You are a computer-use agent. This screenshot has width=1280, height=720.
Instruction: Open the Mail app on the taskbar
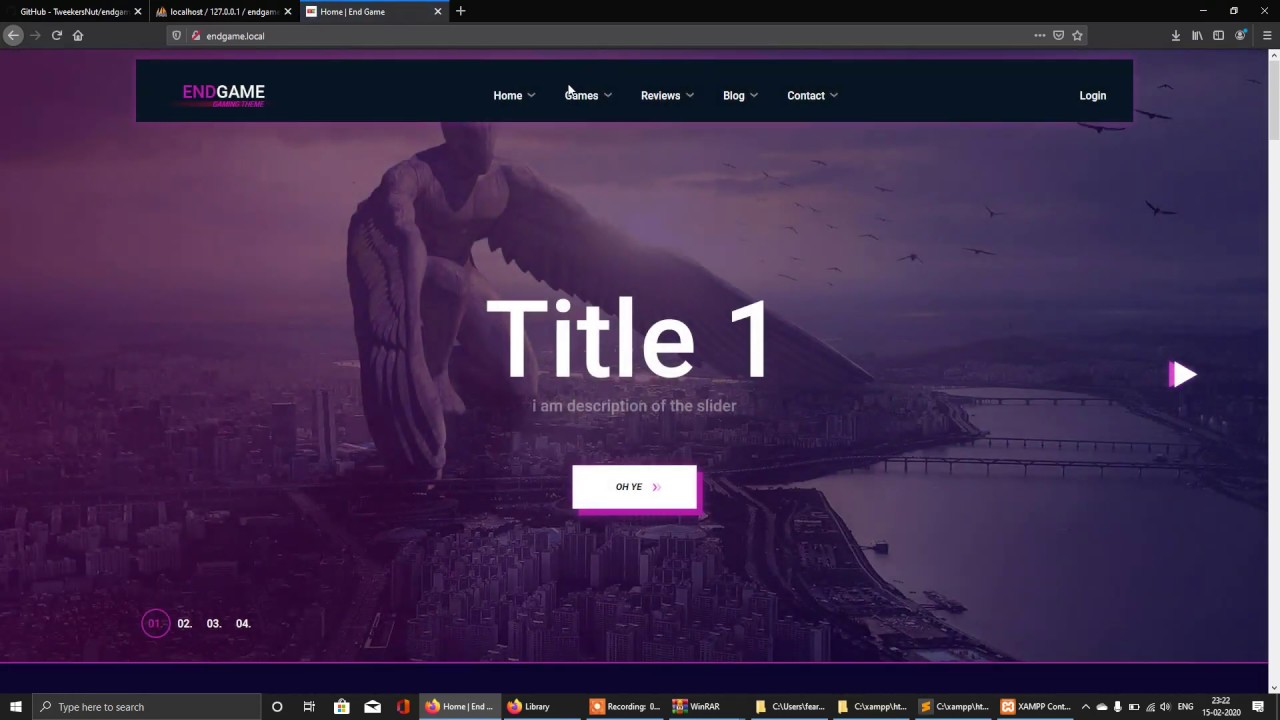[x=372, y=707]
